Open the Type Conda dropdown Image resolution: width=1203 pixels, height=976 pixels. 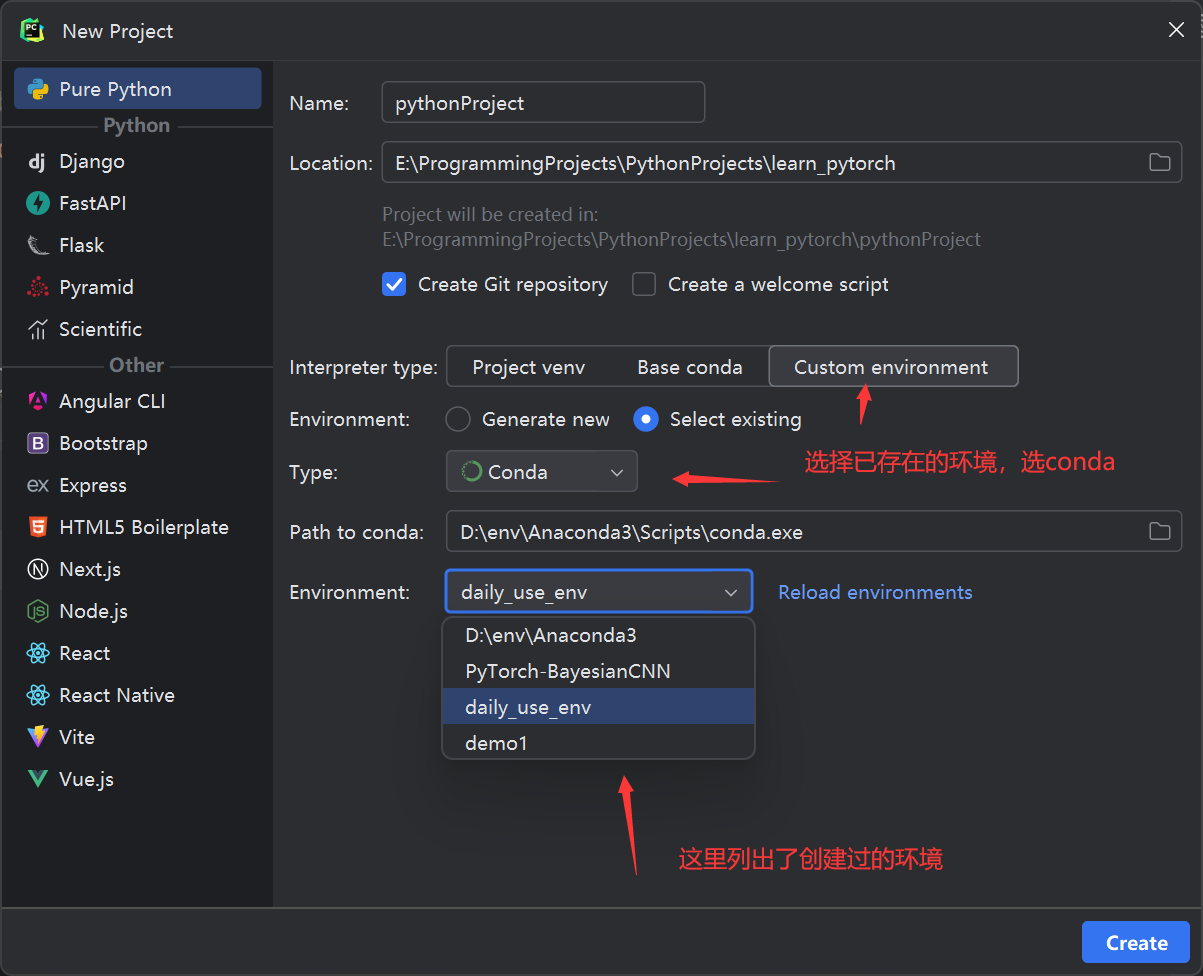(541, 472)
